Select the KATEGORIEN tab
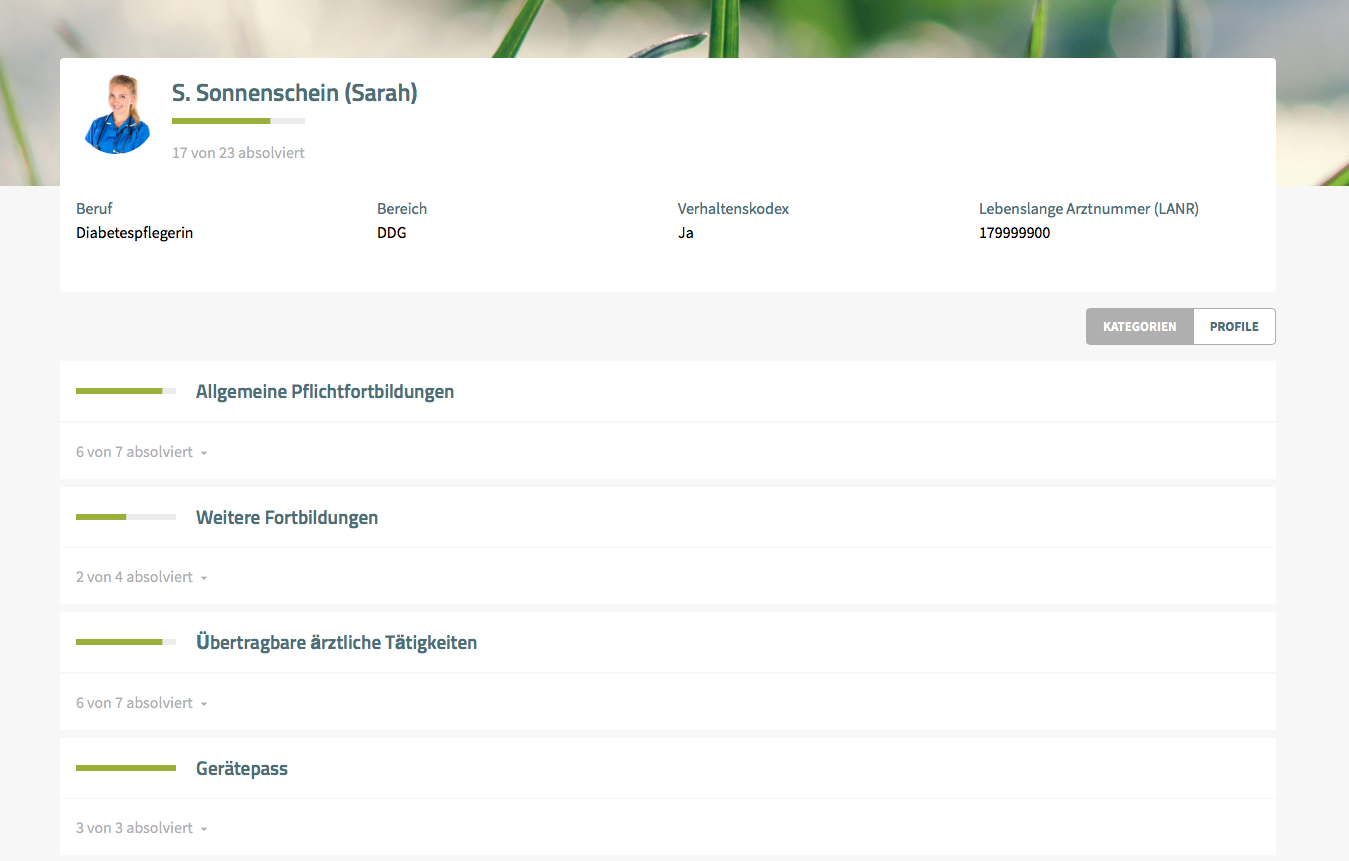Viewport: 1349px width, 861px height. pos(1140,327)
